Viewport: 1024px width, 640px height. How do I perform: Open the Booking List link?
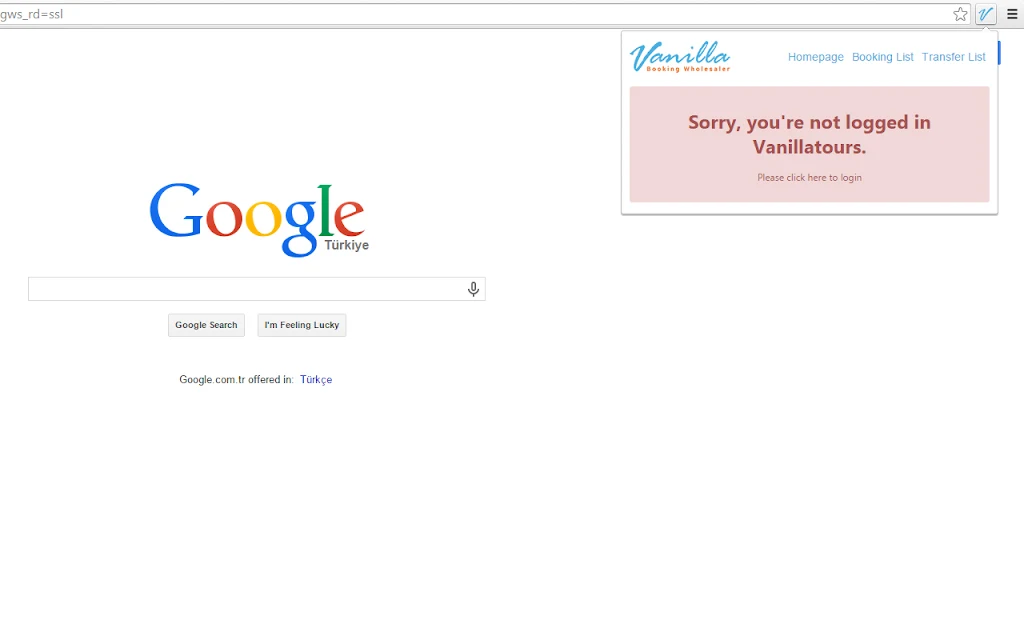point(882,57)
